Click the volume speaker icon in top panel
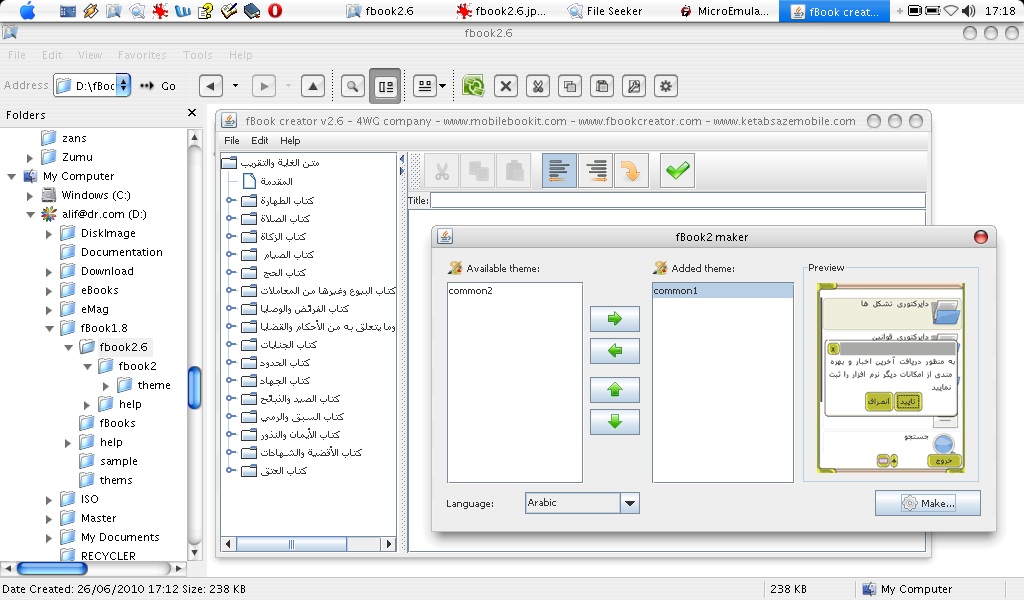The image size is (1024, 600). tap(968, 10)
